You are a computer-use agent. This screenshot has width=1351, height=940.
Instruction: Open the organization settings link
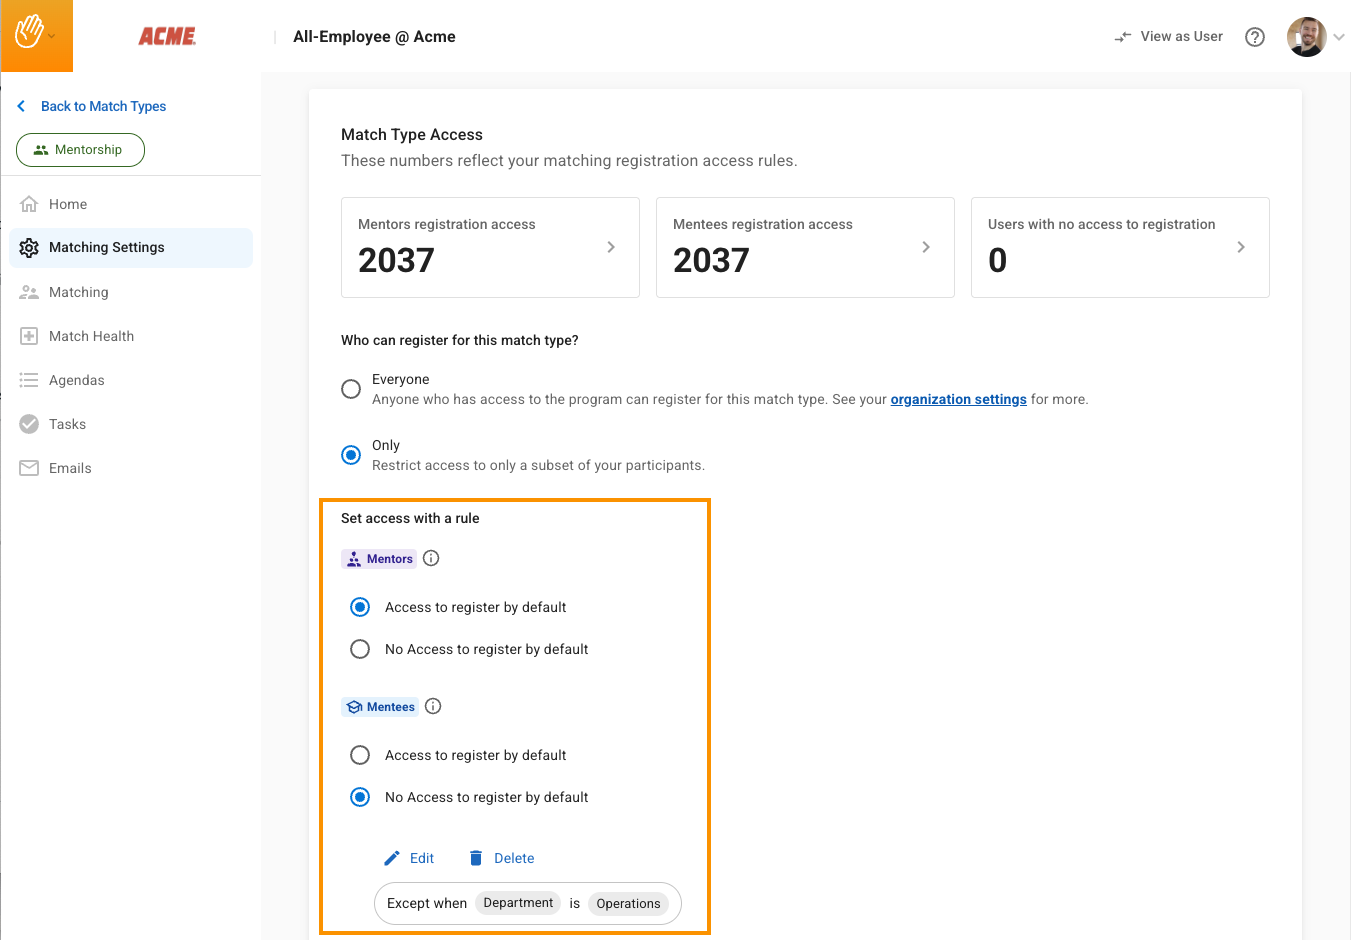(958, 399)
